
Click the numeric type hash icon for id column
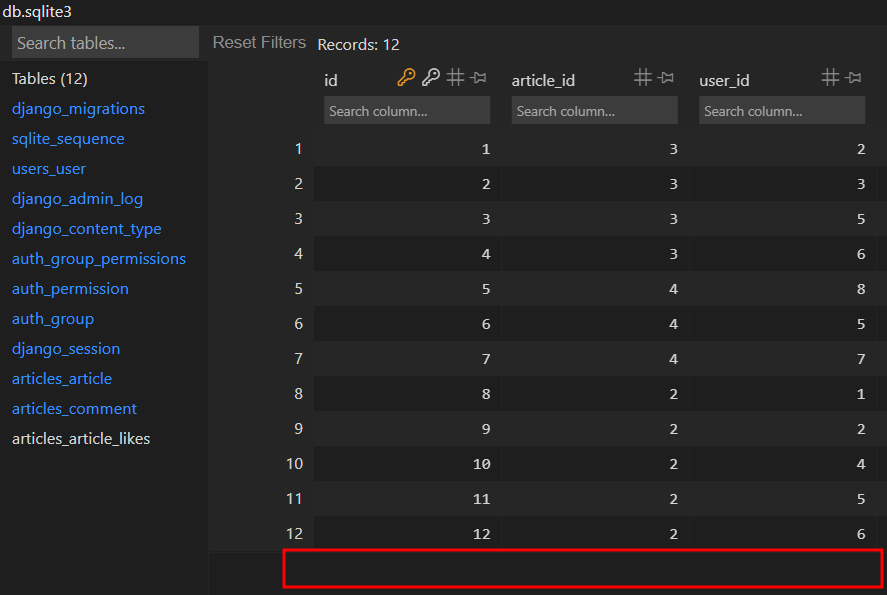coord(455,77)
